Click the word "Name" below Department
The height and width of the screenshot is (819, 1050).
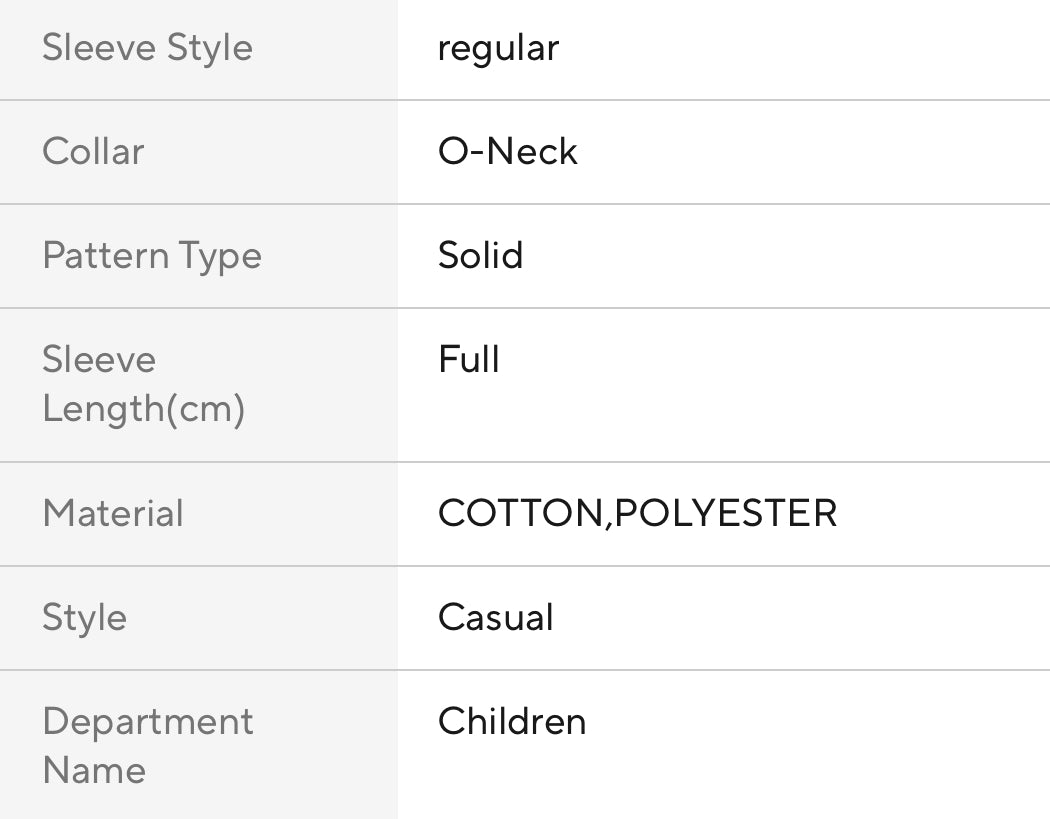click(x=94, y=771)
